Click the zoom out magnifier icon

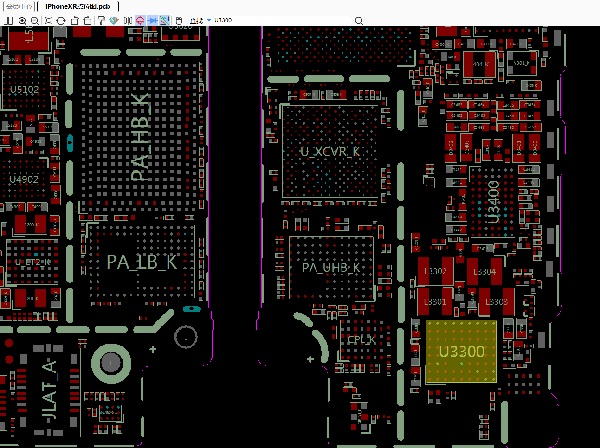(x=34, y=20)
